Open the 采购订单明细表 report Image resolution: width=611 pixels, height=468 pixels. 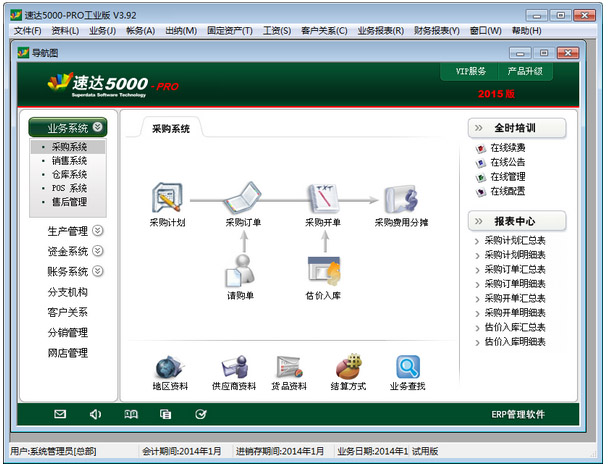[x=515, y=284]
